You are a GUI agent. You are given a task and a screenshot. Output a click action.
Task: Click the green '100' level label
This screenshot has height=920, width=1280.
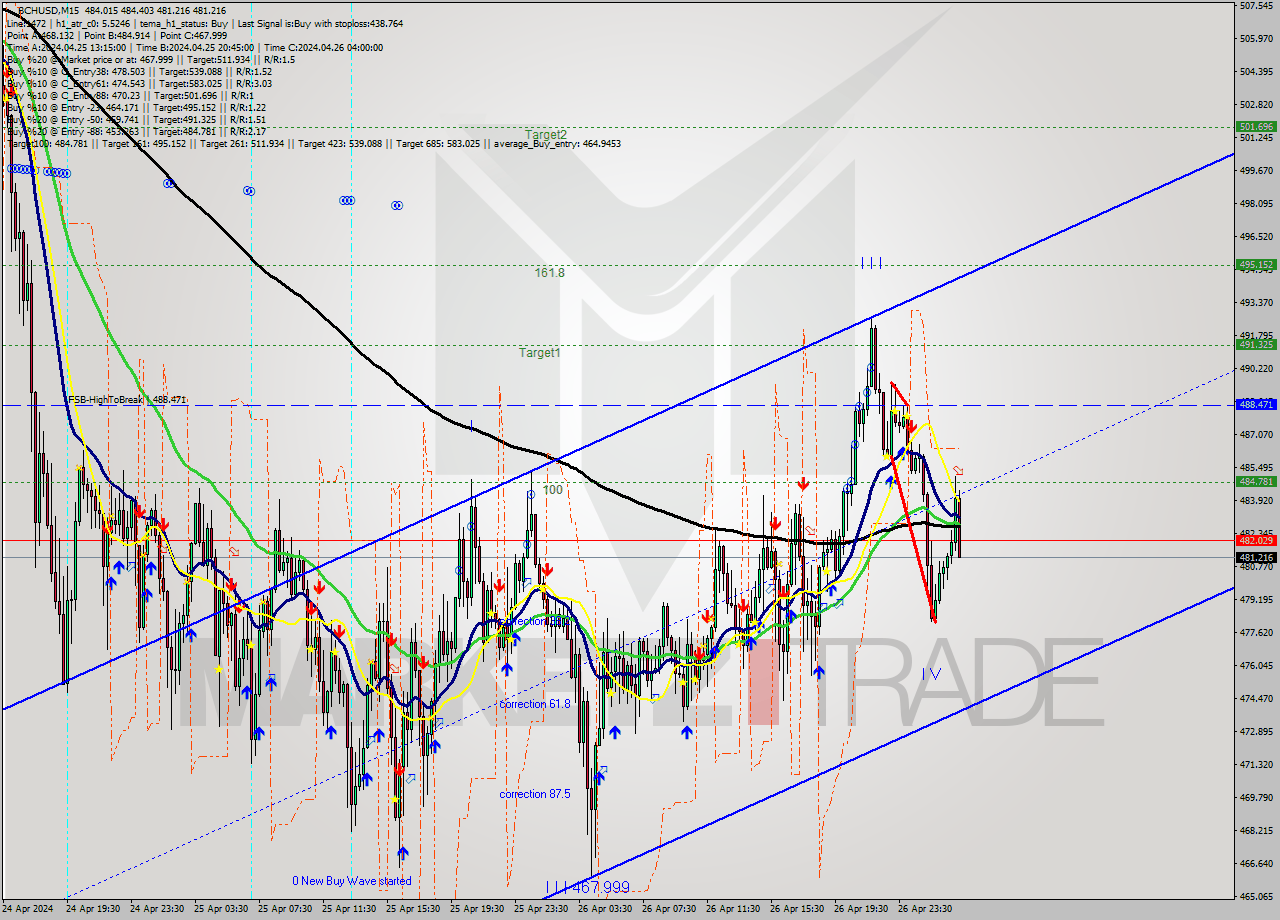[552, 490]
